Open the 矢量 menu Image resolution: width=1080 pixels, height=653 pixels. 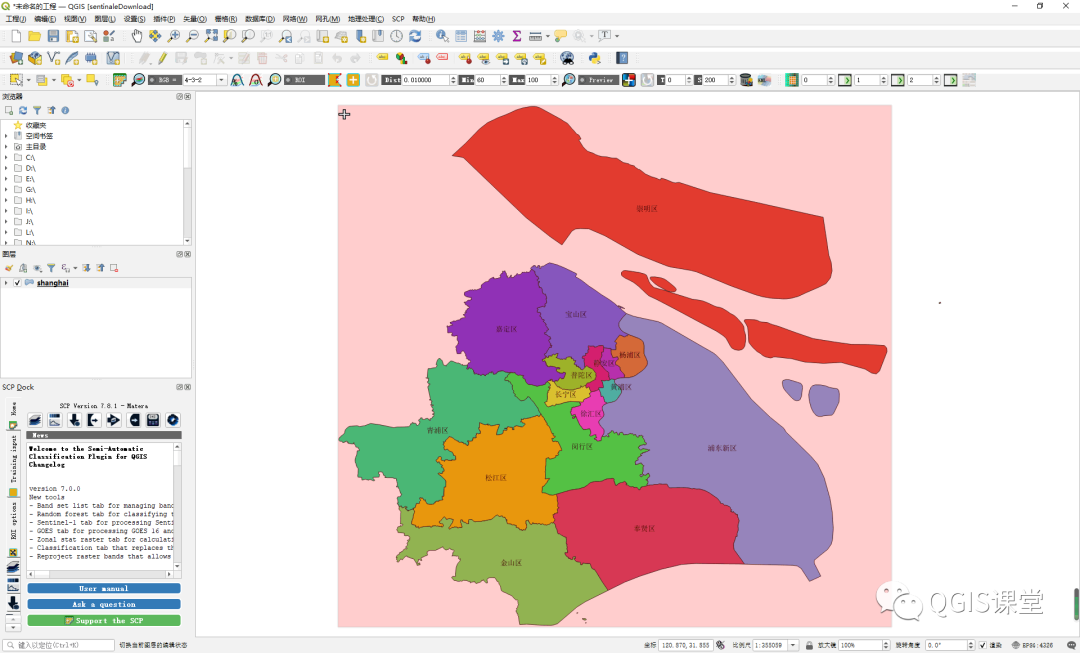pyautogui.click(x=195, y=19)
